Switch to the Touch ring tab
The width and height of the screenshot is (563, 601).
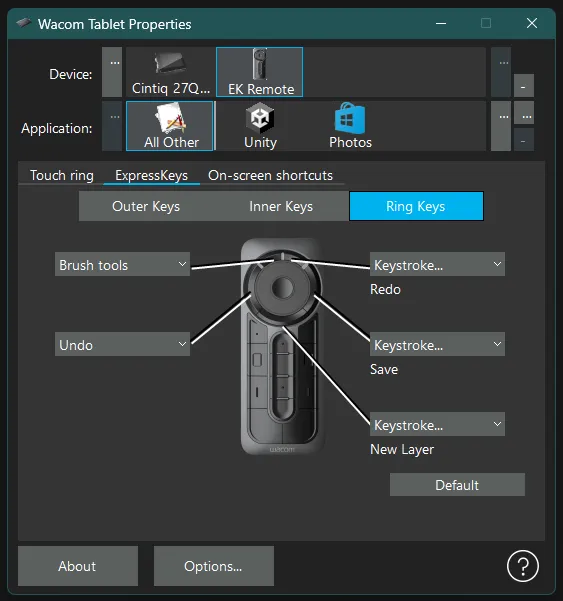[62, 176]
